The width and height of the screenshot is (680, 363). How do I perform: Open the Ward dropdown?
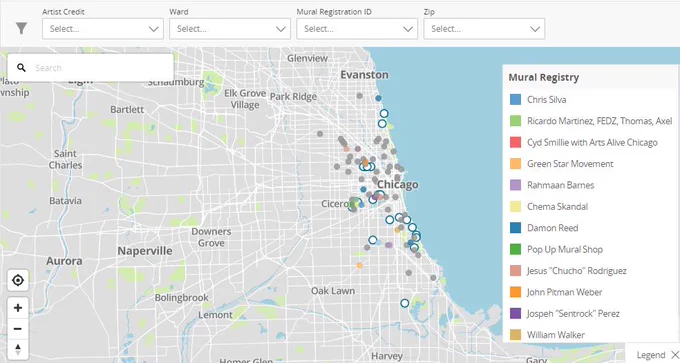click(230, 29)
